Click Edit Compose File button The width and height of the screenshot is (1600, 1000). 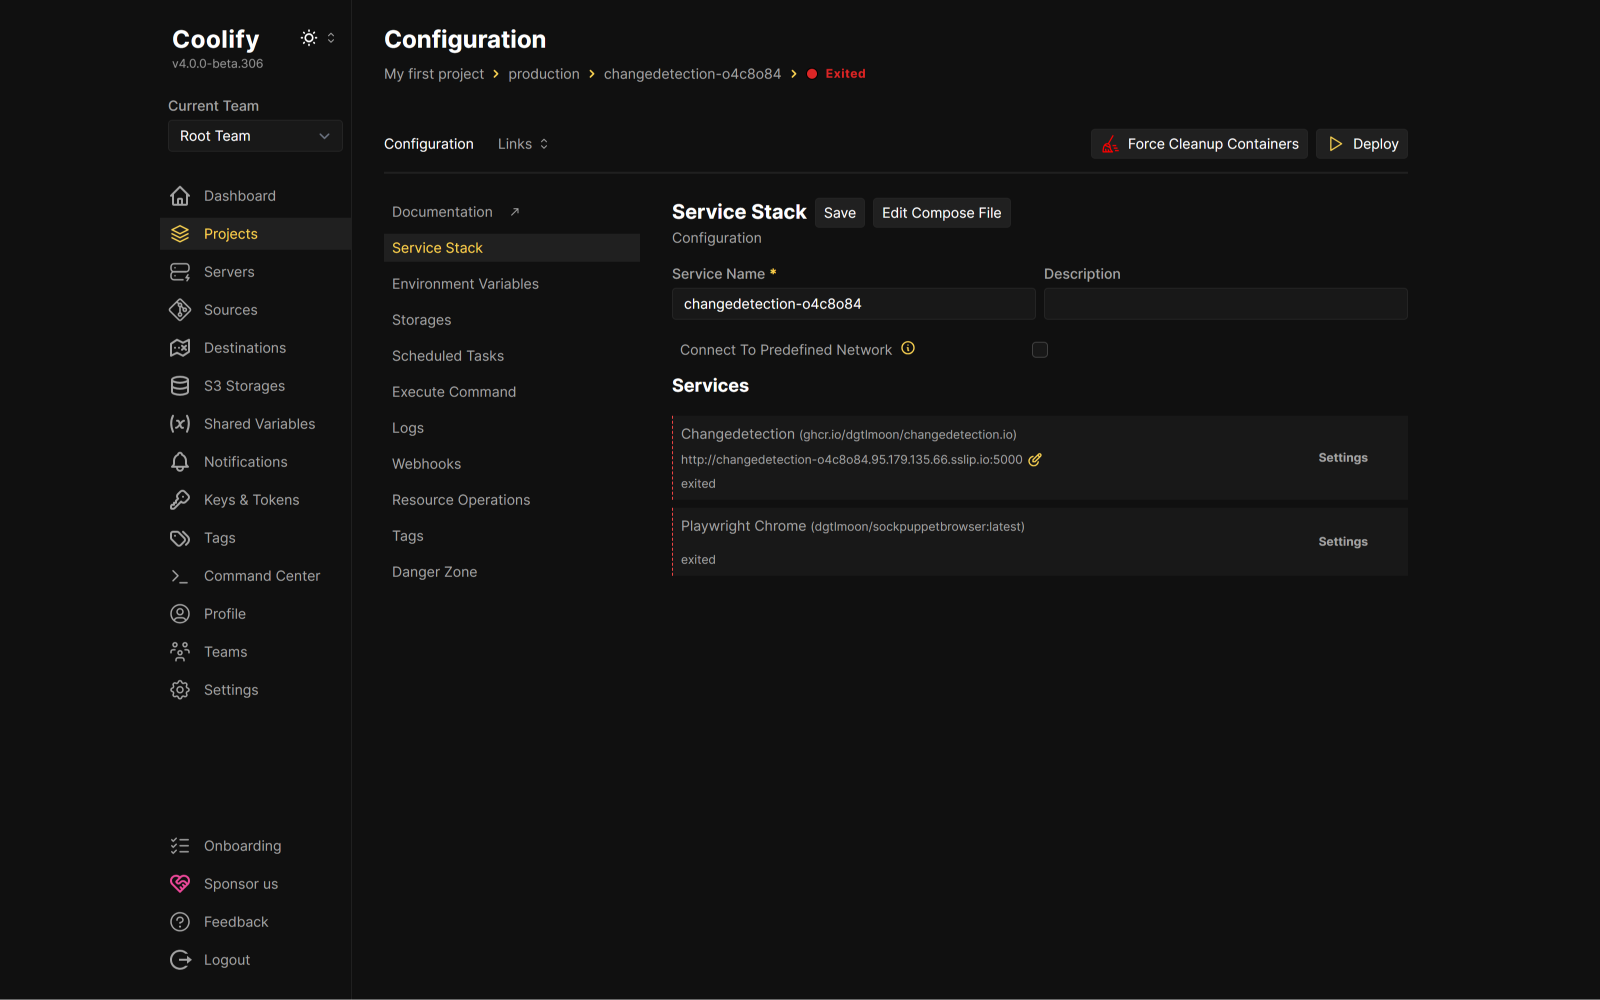941,213
